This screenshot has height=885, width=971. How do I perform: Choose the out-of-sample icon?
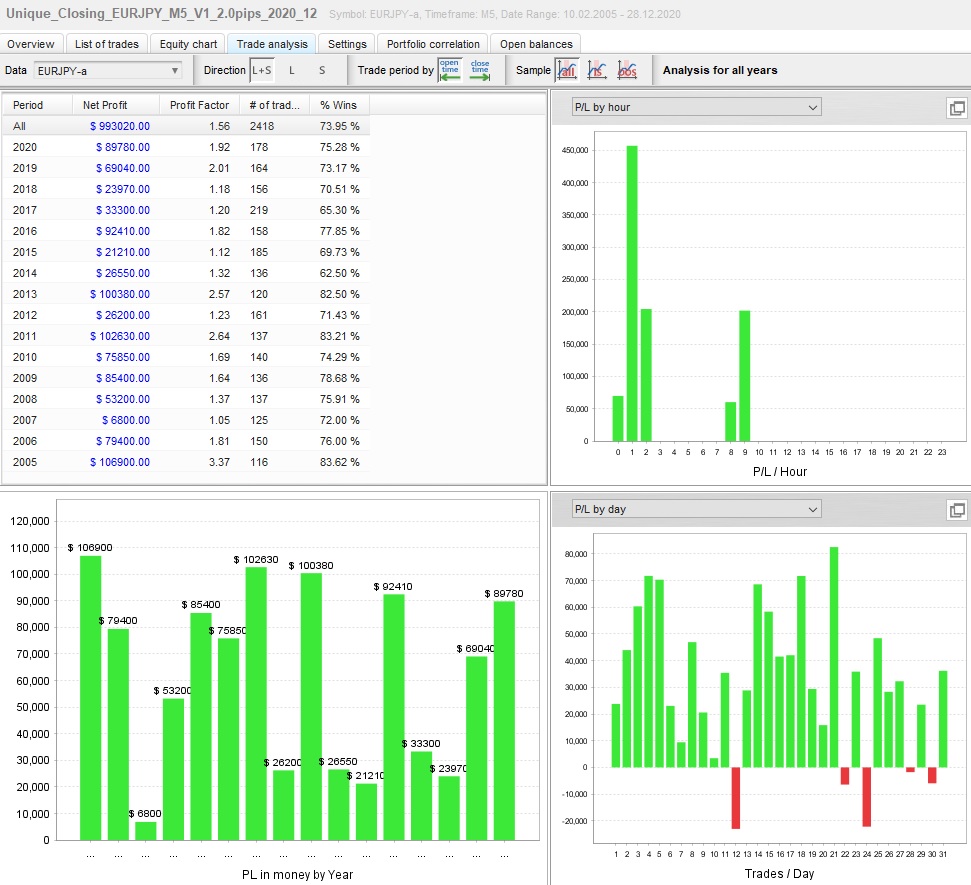[627, 70]
